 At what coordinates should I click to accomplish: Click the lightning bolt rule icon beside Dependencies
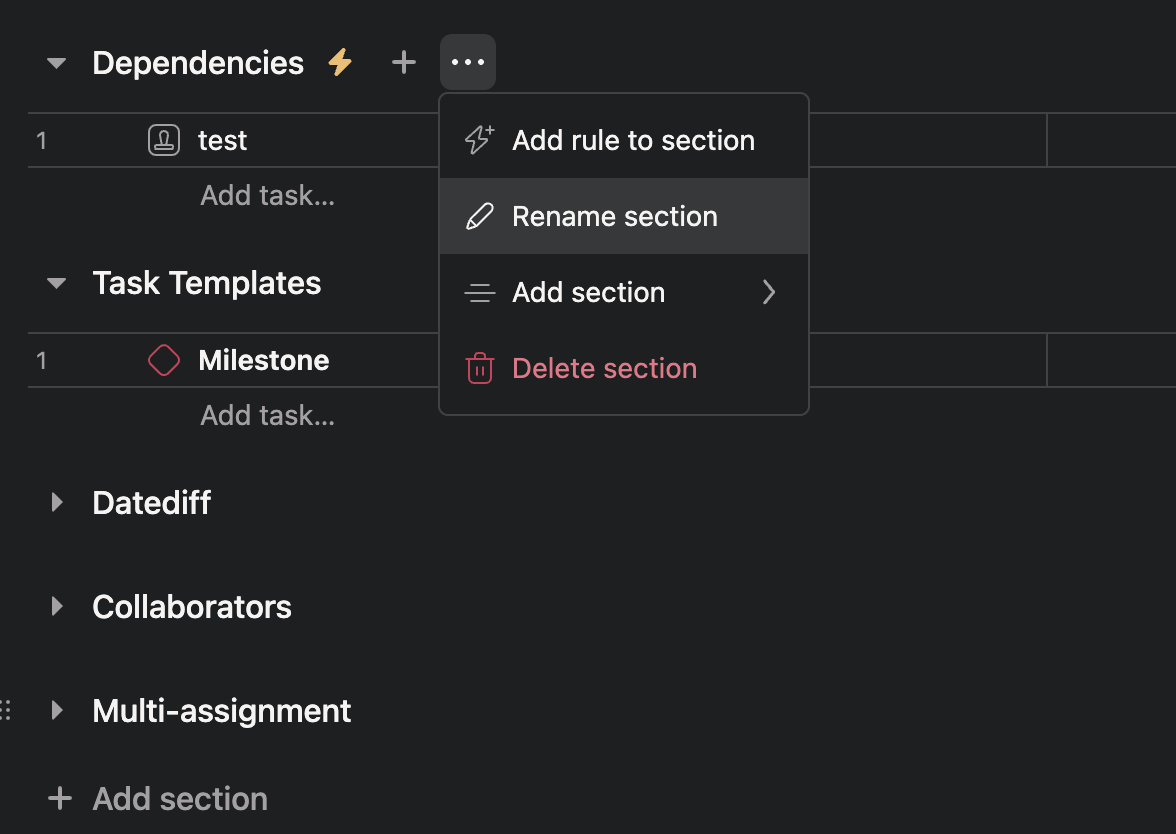pos(340,62)
